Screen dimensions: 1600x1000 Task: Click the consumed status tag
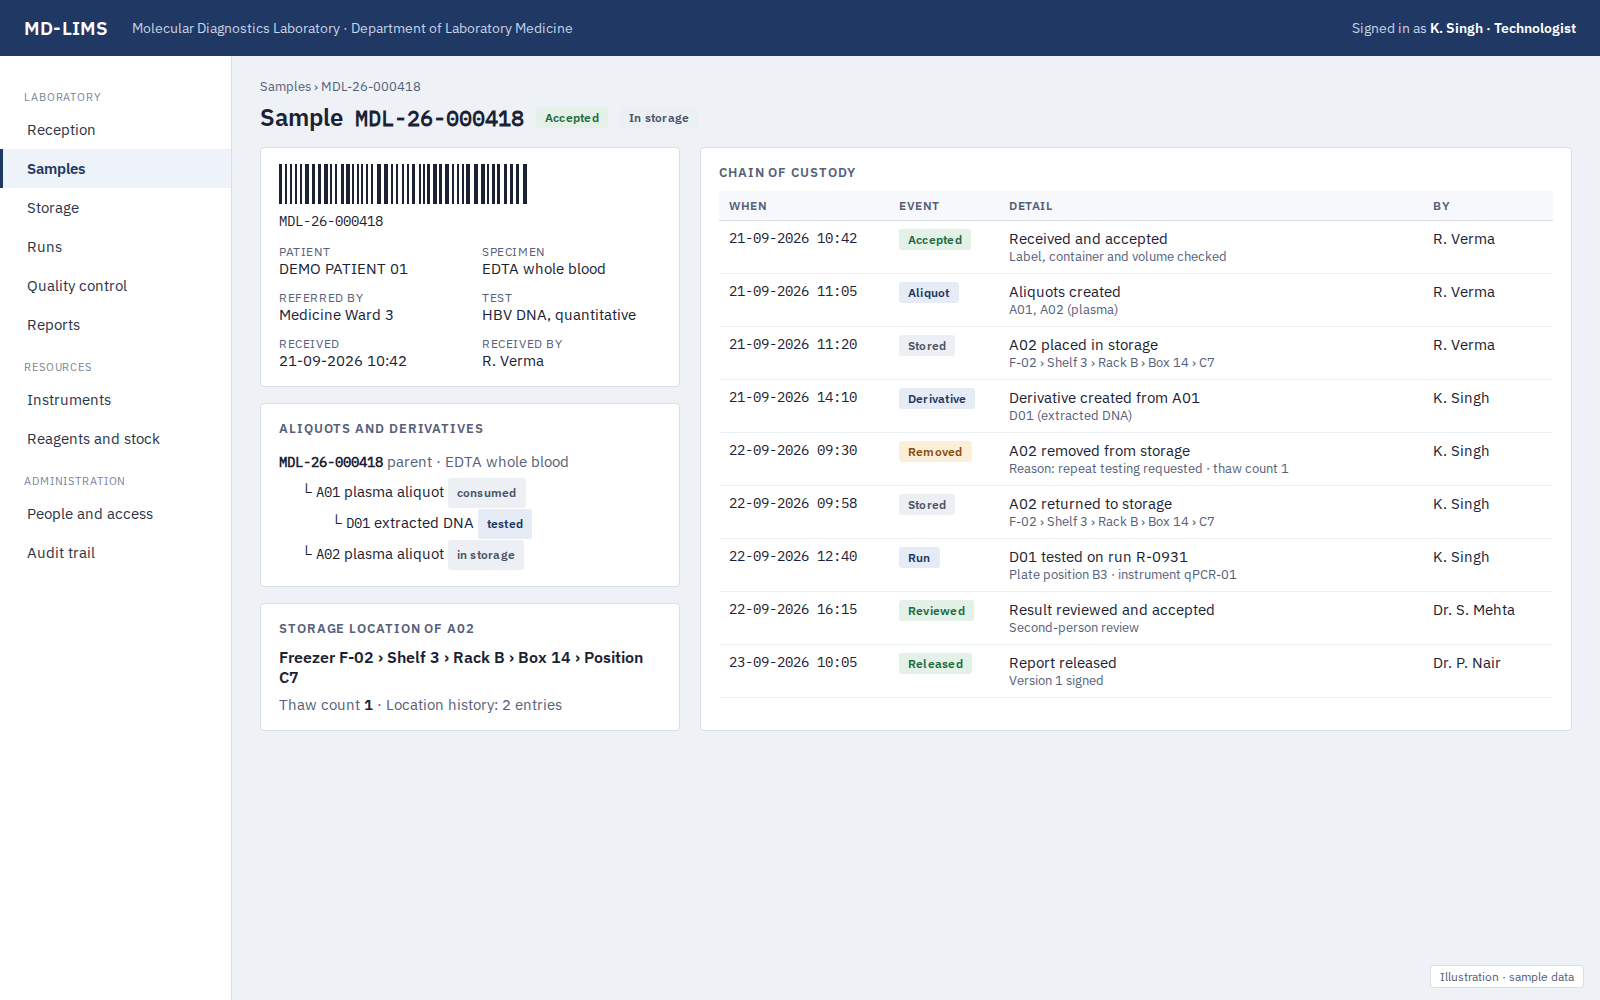click(x=487, y=493)
